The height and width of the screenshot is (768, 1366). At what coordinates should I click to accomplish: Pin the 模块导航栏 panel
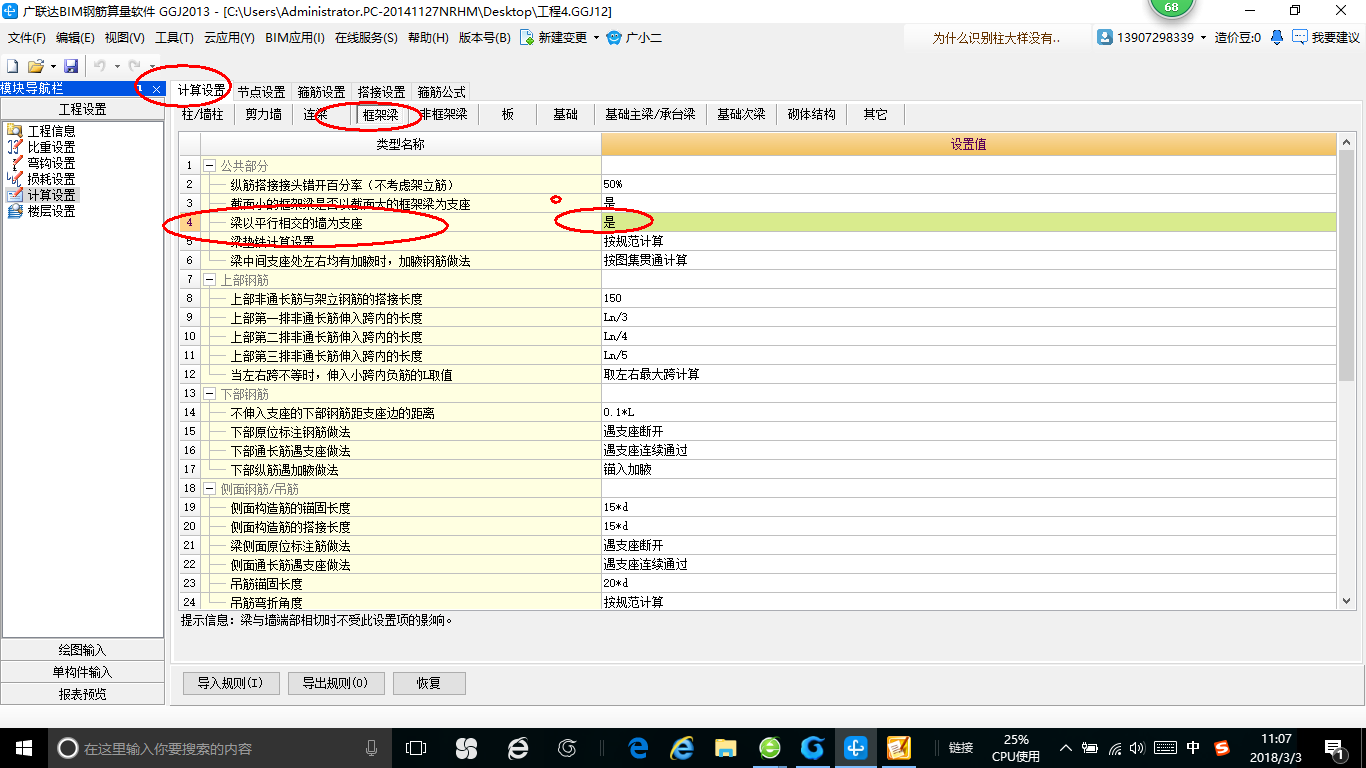pyautogui.click(x=141, y=89)
